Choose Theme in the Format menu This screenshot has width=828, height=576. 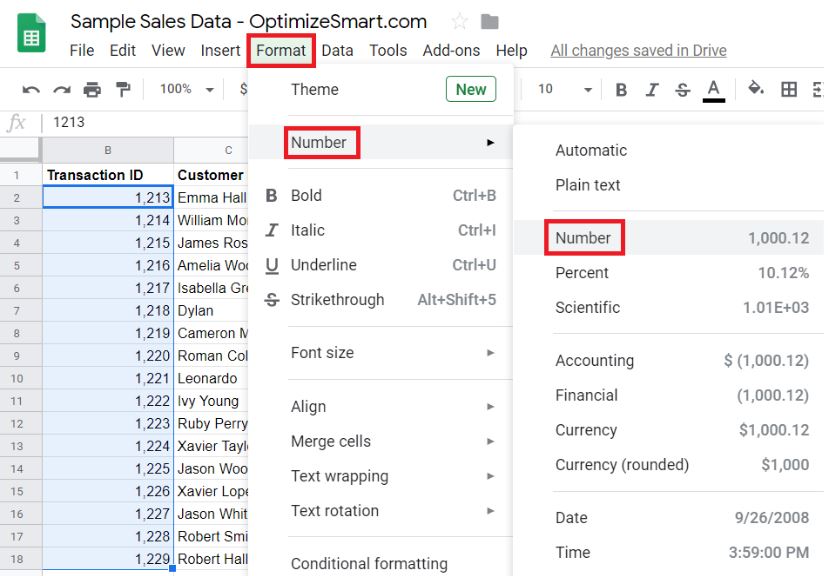click(x=380, y=89)
